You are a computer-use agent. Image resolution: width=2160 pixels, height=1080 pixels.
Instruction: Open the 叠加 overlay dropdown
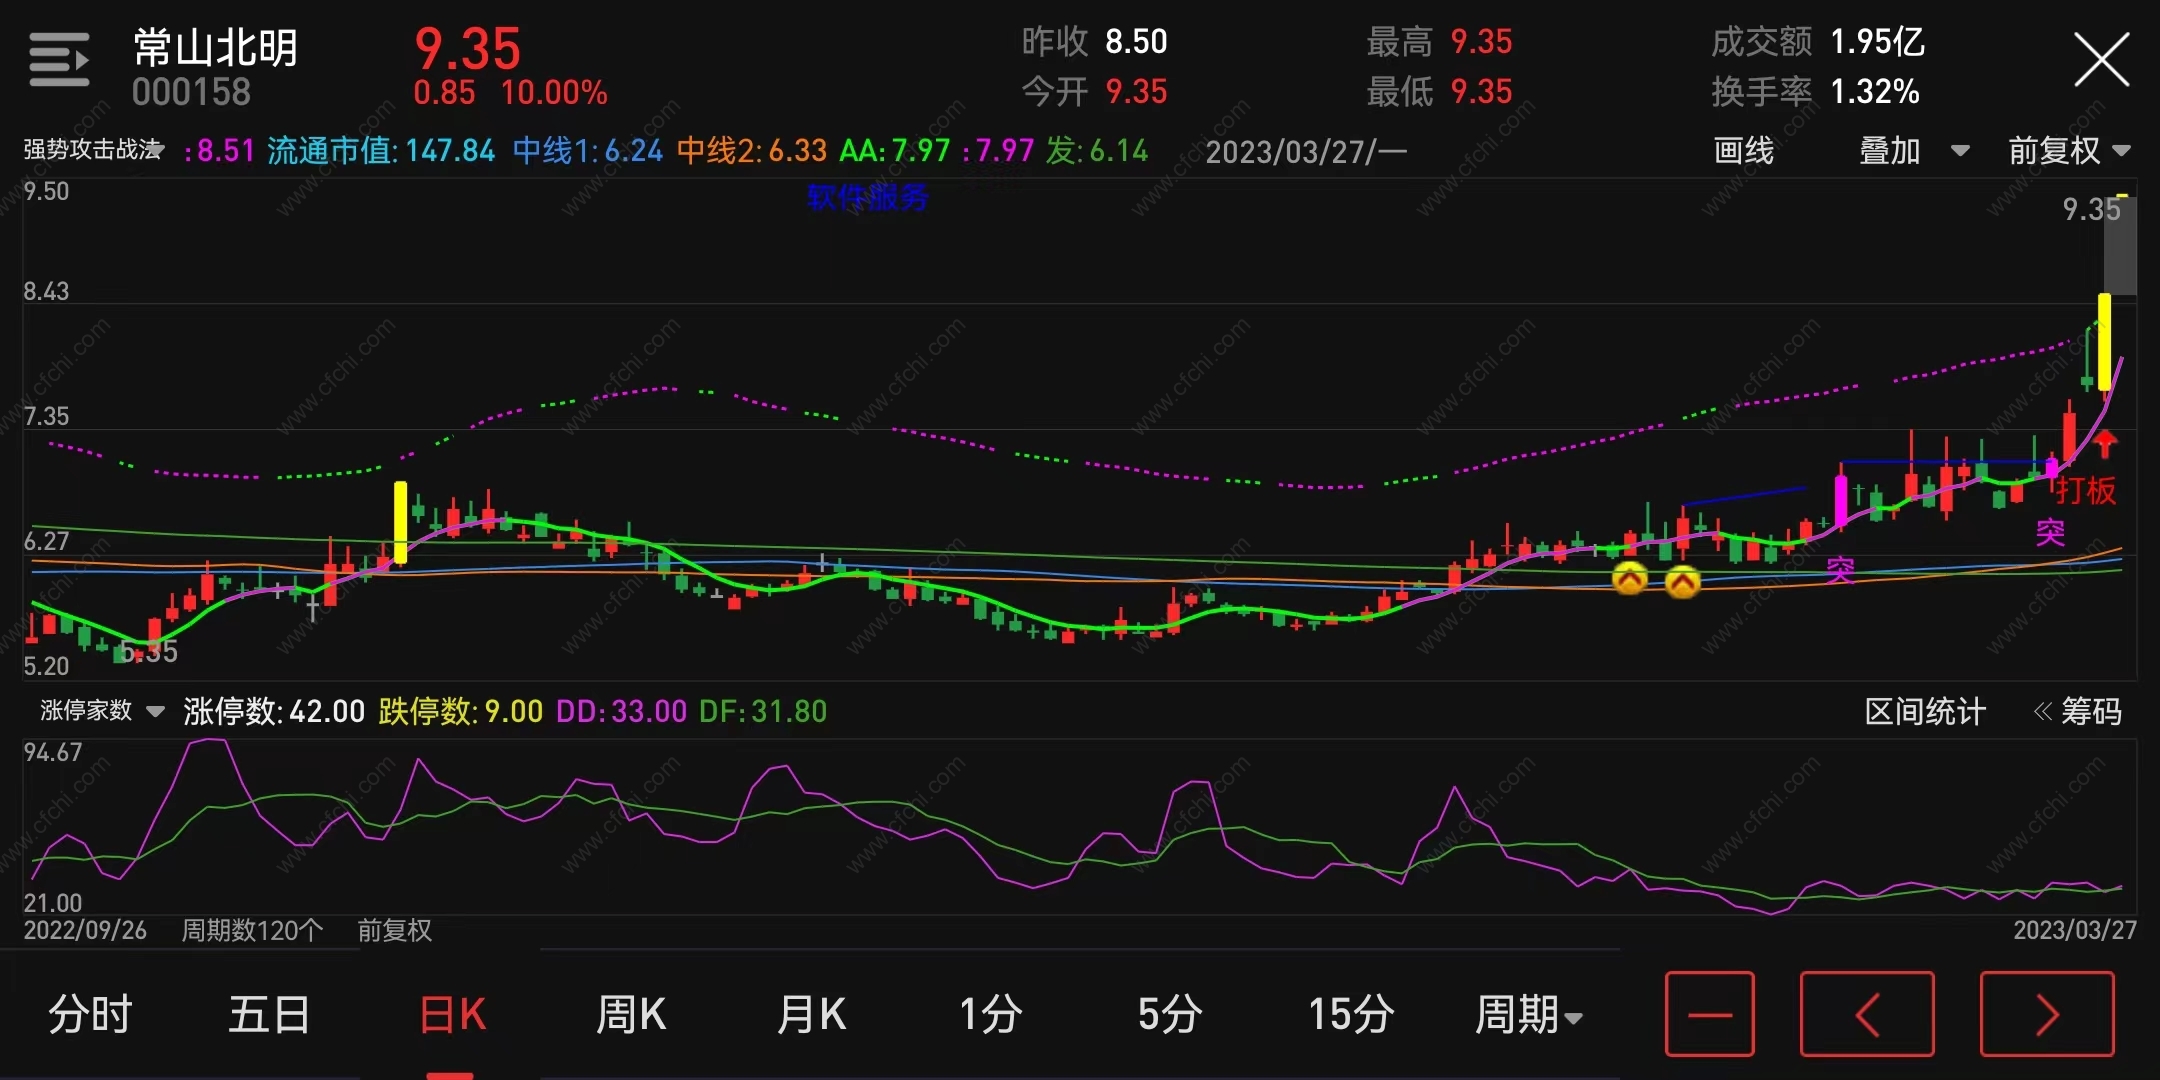tap(1912, 151)
